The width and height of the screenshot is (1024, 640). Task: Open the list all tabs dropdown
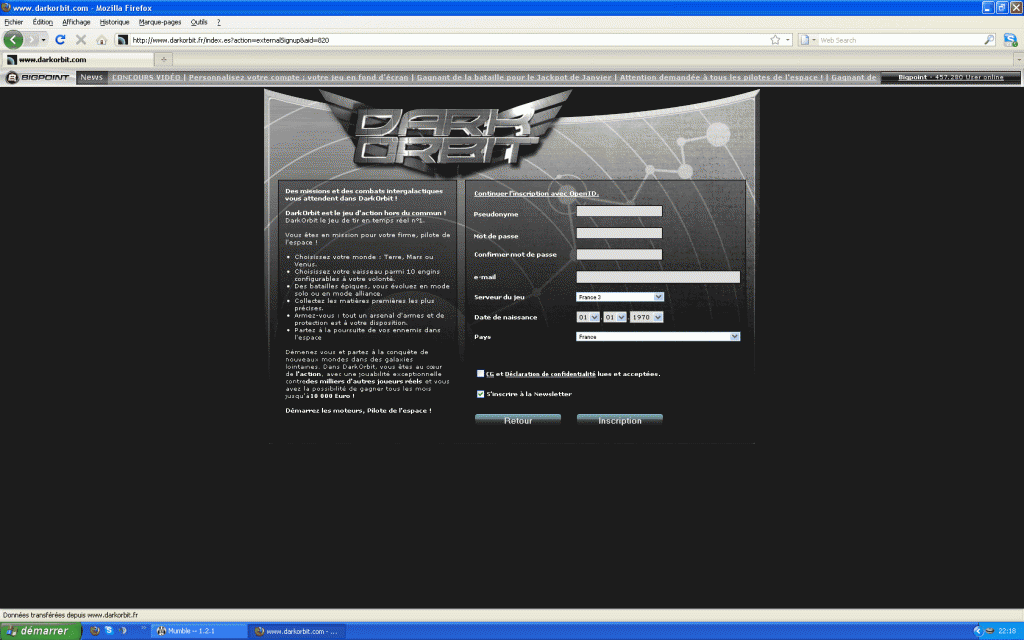[x=1018, y=59]
